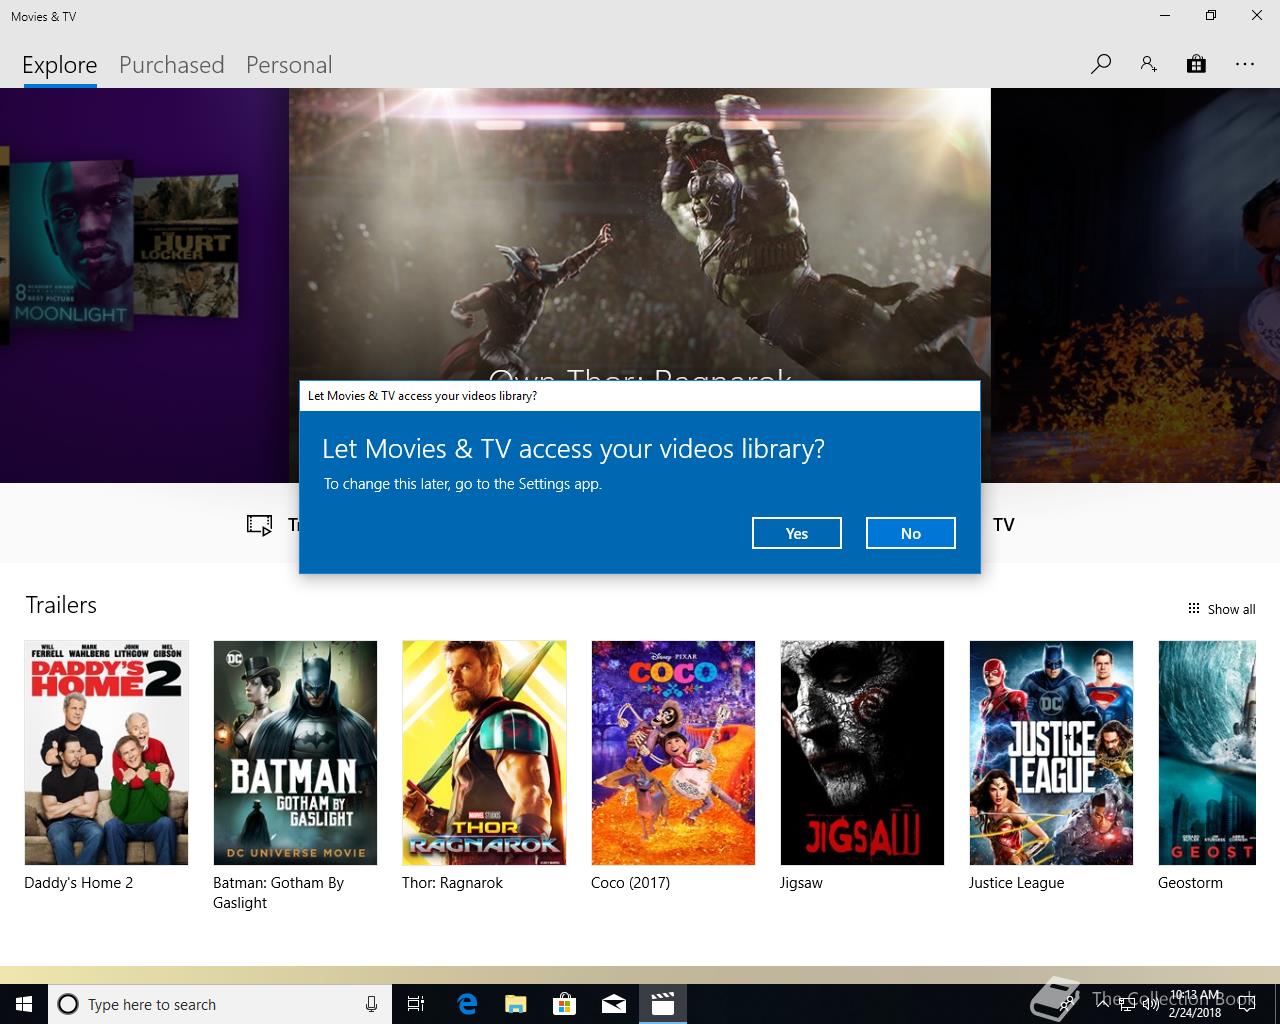The height and width of the screenshot is (1024, 1280).
Task: Click the Trailers section heading
Action: tap(61, 605)
